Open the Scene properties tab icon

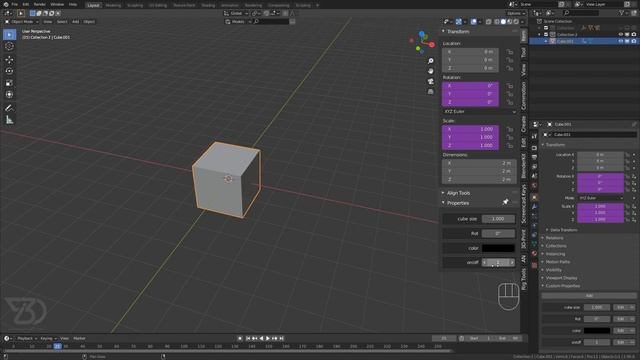click(x=534, y=176)
